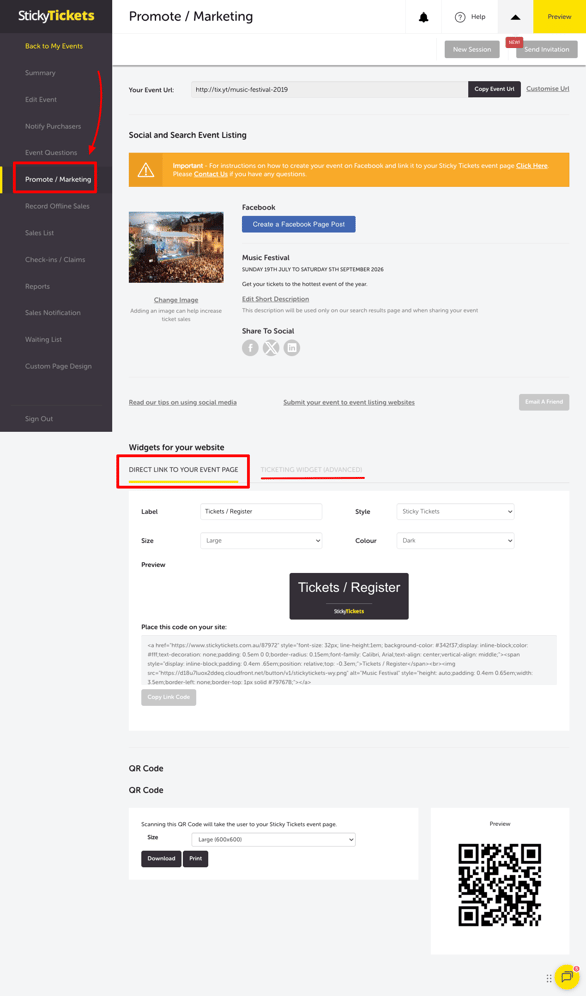The height and width of the screenshot is (996, 586).
Task: Click the yellow Preview button
Action: pyautogui.click(x=559, y=17)
